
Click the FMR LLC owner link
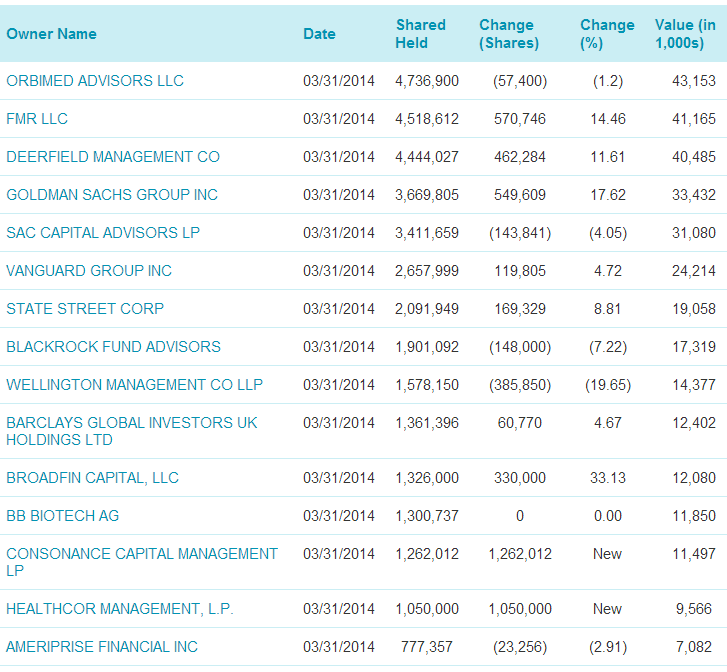pyautogui.click(x=37, y=119)
